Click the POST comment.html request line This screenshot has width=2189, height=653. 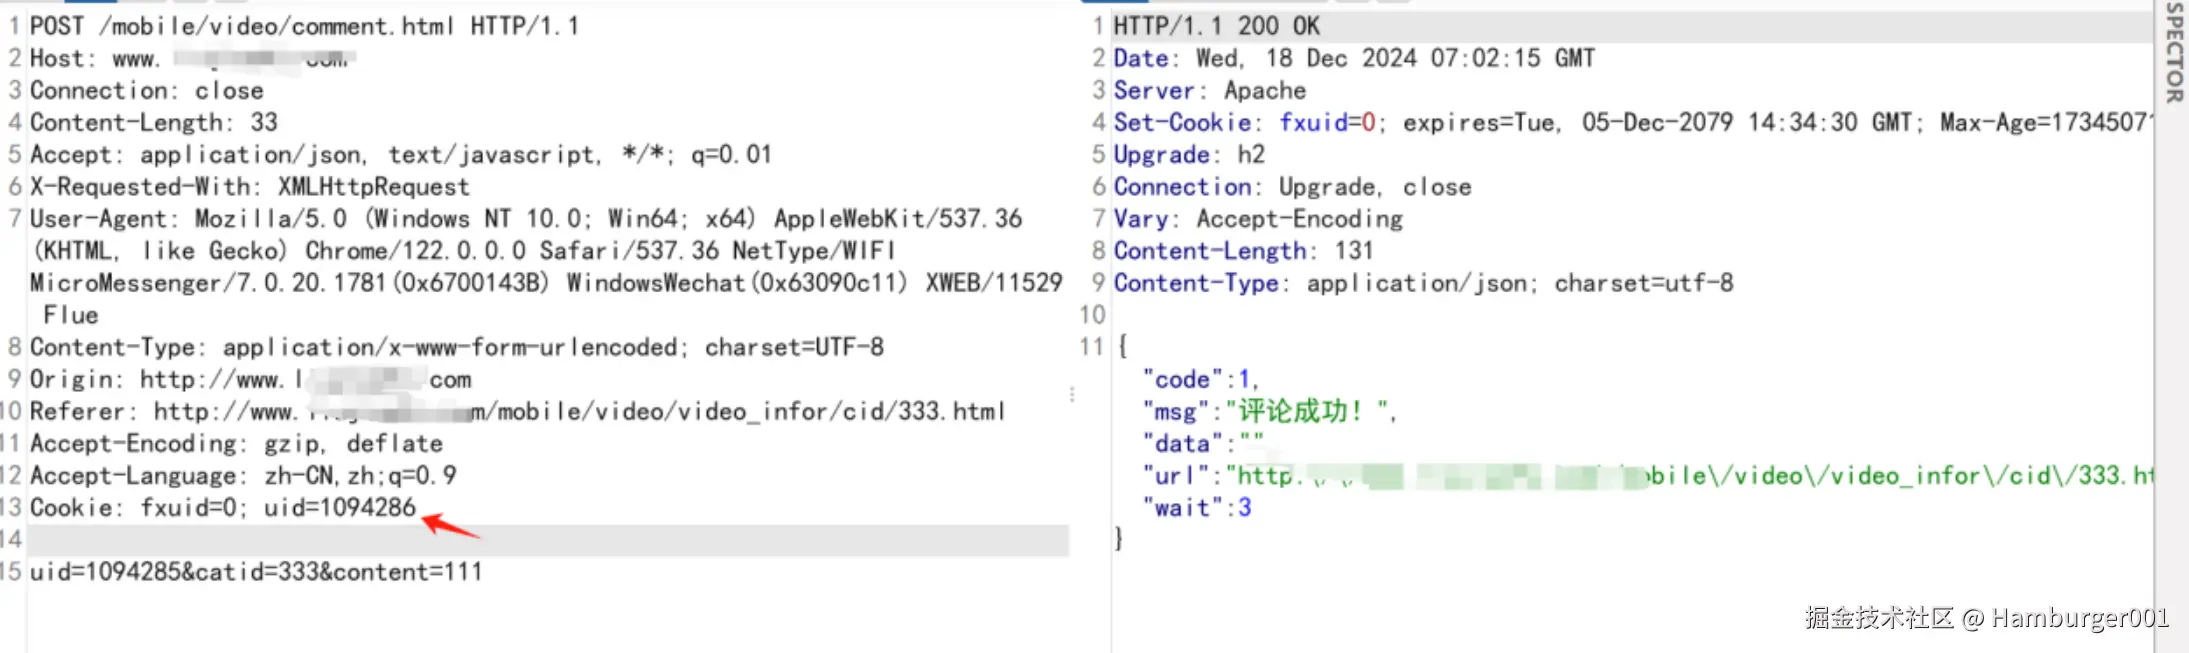pyautogui.click(x=304, y=26)
